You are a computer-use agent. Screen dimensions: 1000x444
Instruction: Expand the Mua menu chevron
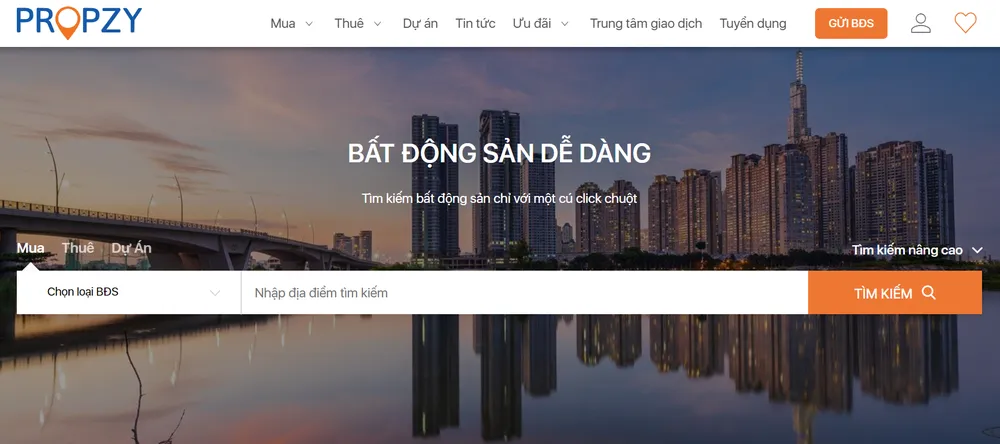click(x=309, y=24)
